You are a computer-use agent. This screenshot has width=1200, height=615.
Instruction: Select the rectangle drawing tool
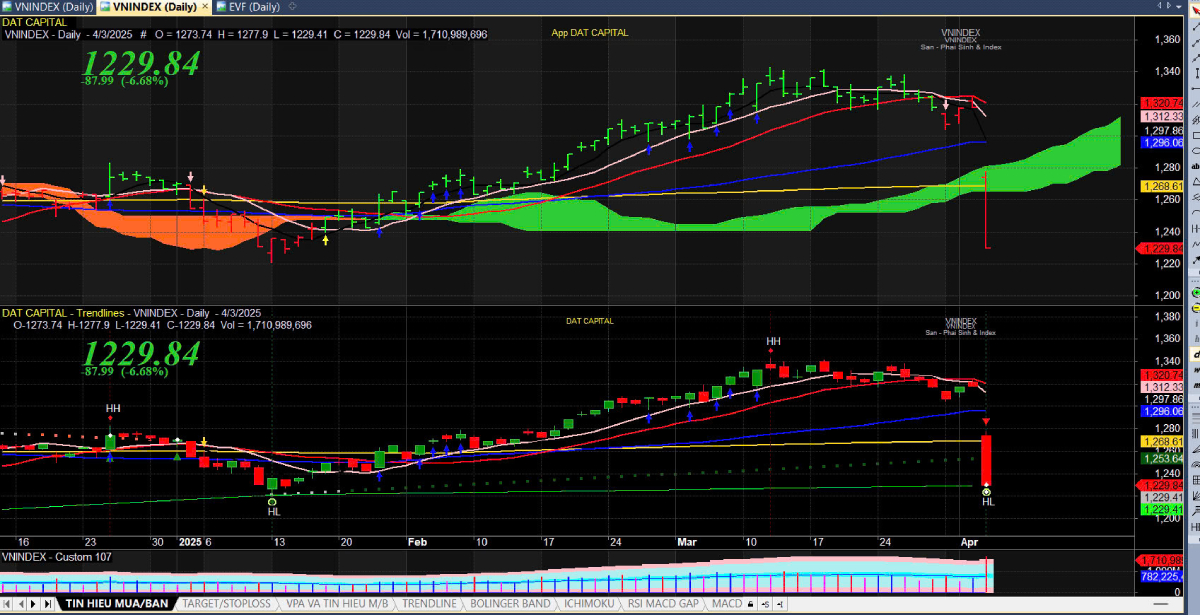click(x=1194, y=135)
